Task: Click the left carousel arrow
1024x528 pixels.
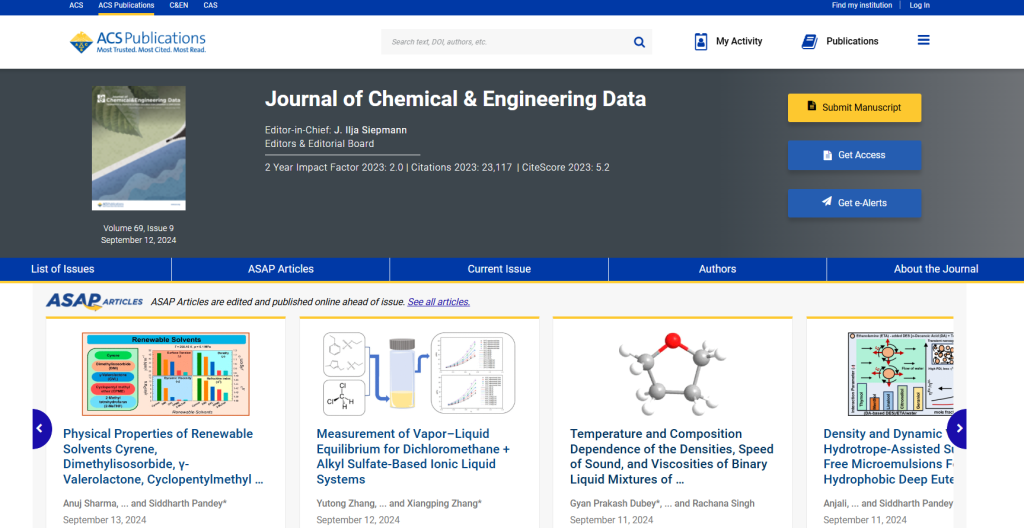Action: (41, 429)
